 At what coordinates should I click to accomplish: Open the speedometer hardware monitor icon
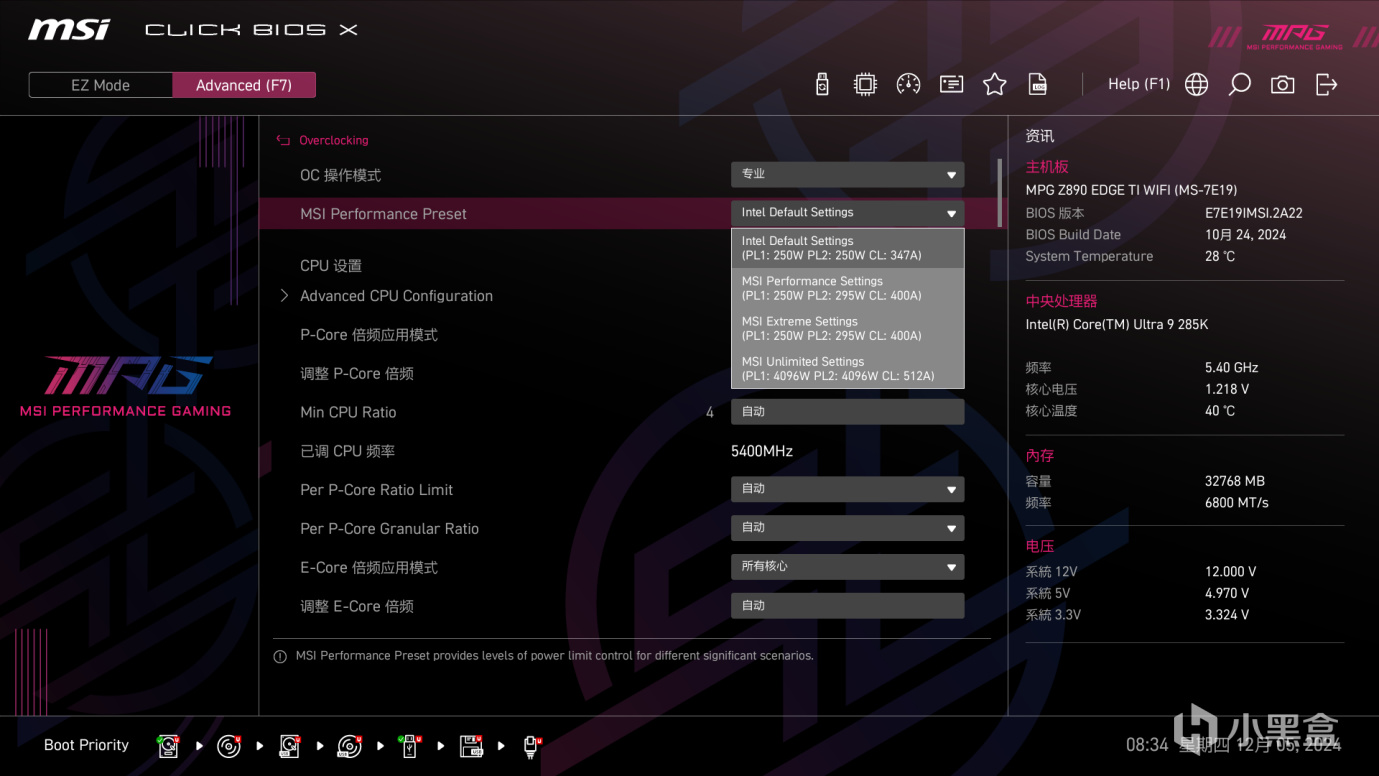pos(908,85)
